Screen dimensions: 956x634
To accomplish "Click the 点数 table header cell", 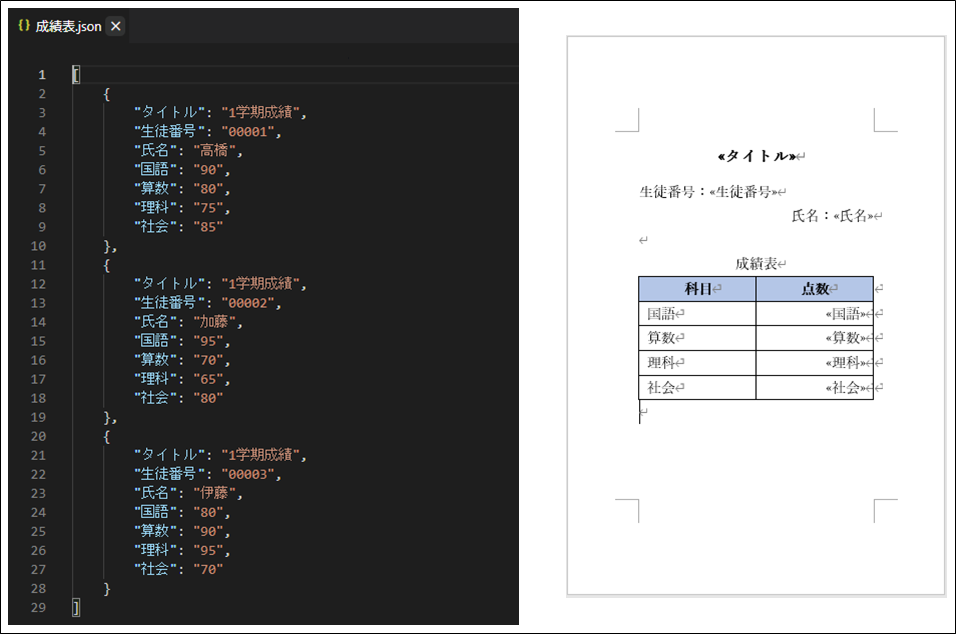I will point(815,289).
